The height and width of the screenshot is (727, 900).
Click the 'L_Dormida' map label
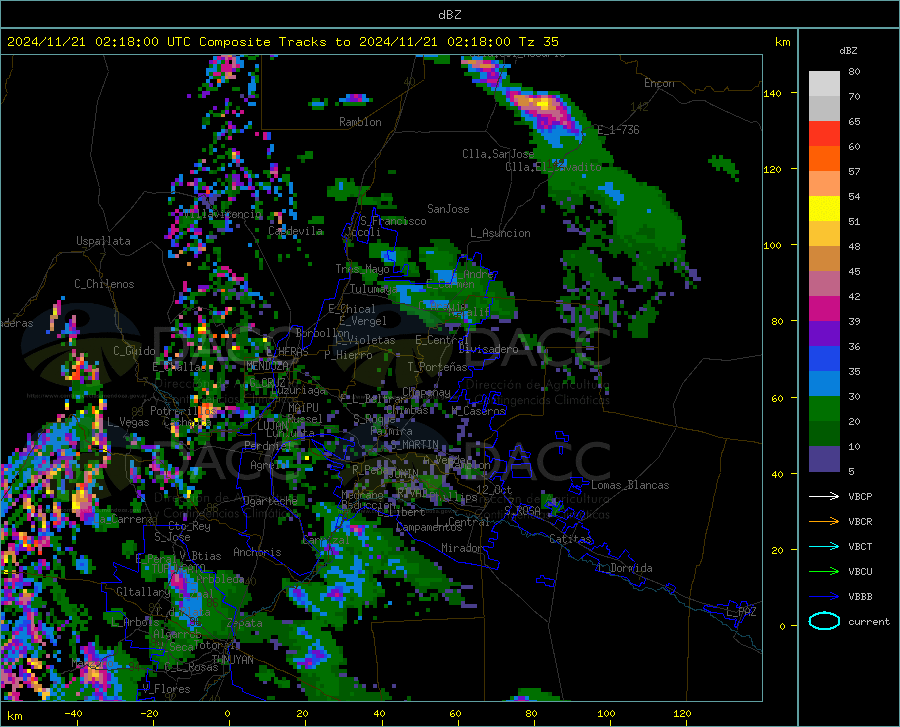coord(624,568)
